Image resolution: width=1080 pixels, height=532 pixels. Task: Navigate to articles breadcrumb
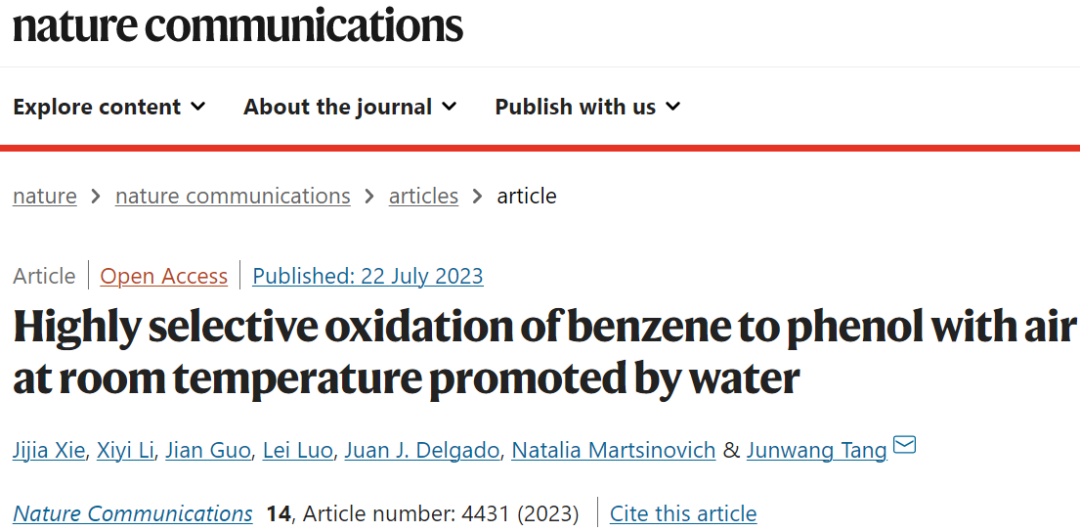tap(424, 196)
